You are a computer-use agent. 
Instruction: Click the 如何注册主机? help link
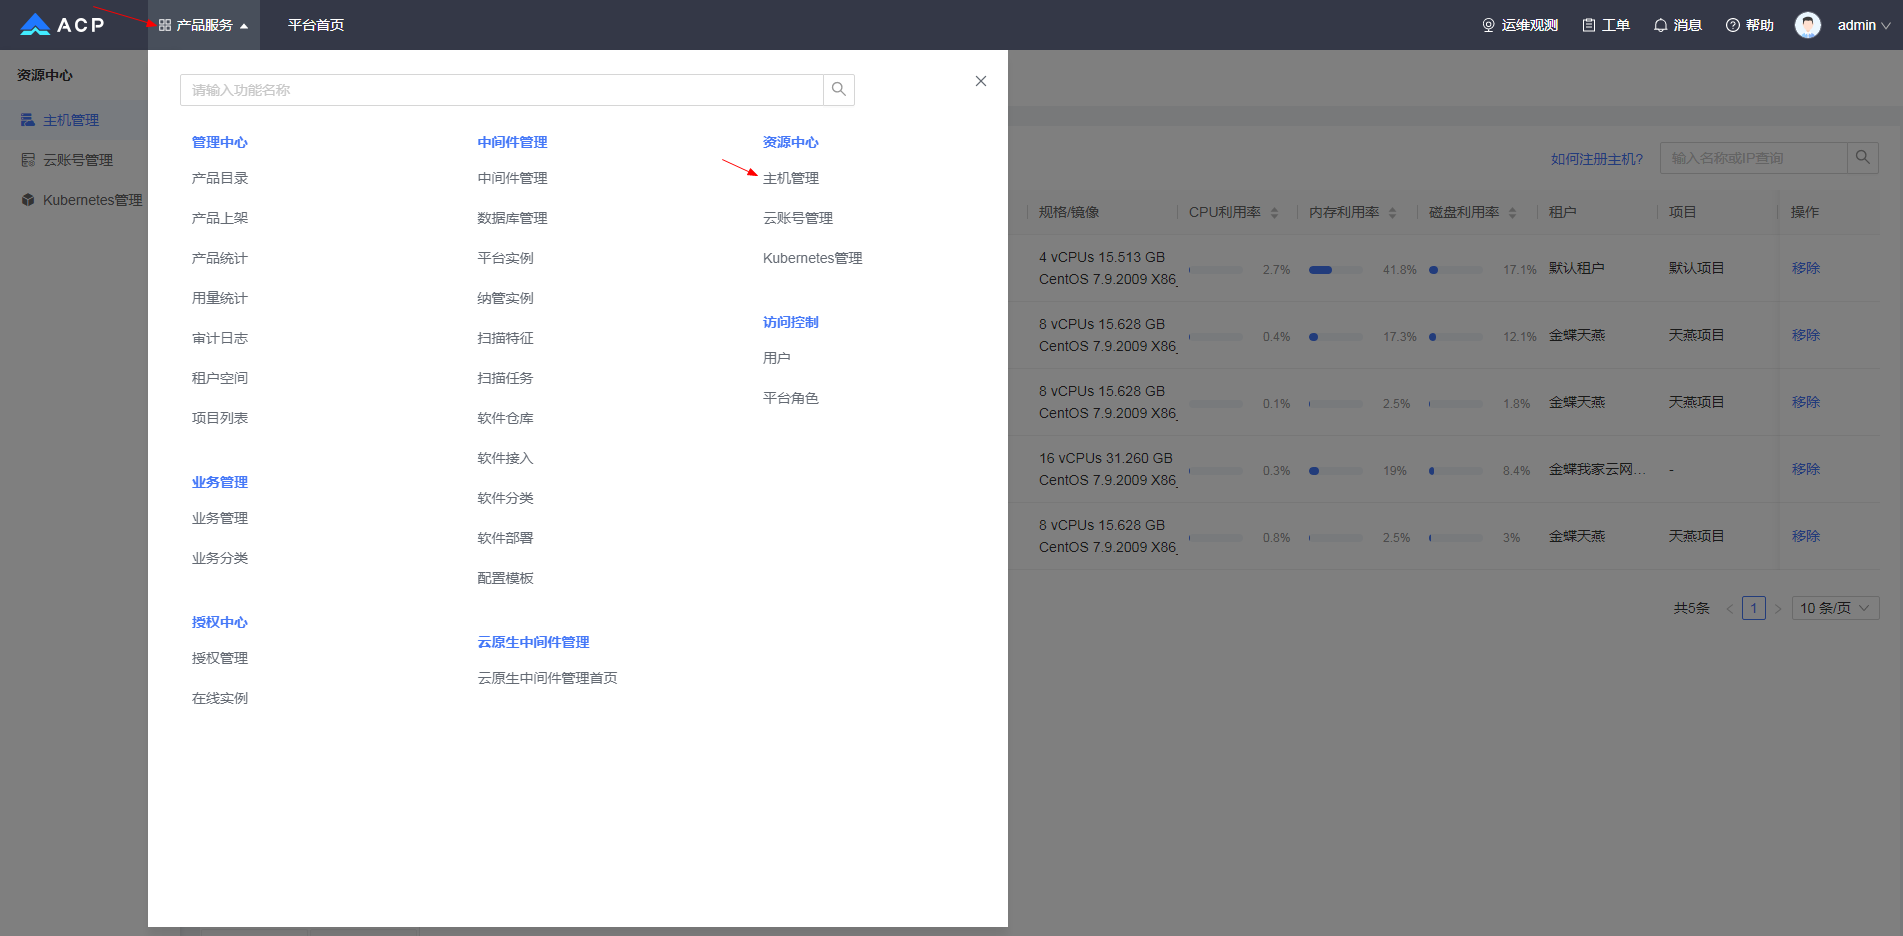pos(1597,159)
